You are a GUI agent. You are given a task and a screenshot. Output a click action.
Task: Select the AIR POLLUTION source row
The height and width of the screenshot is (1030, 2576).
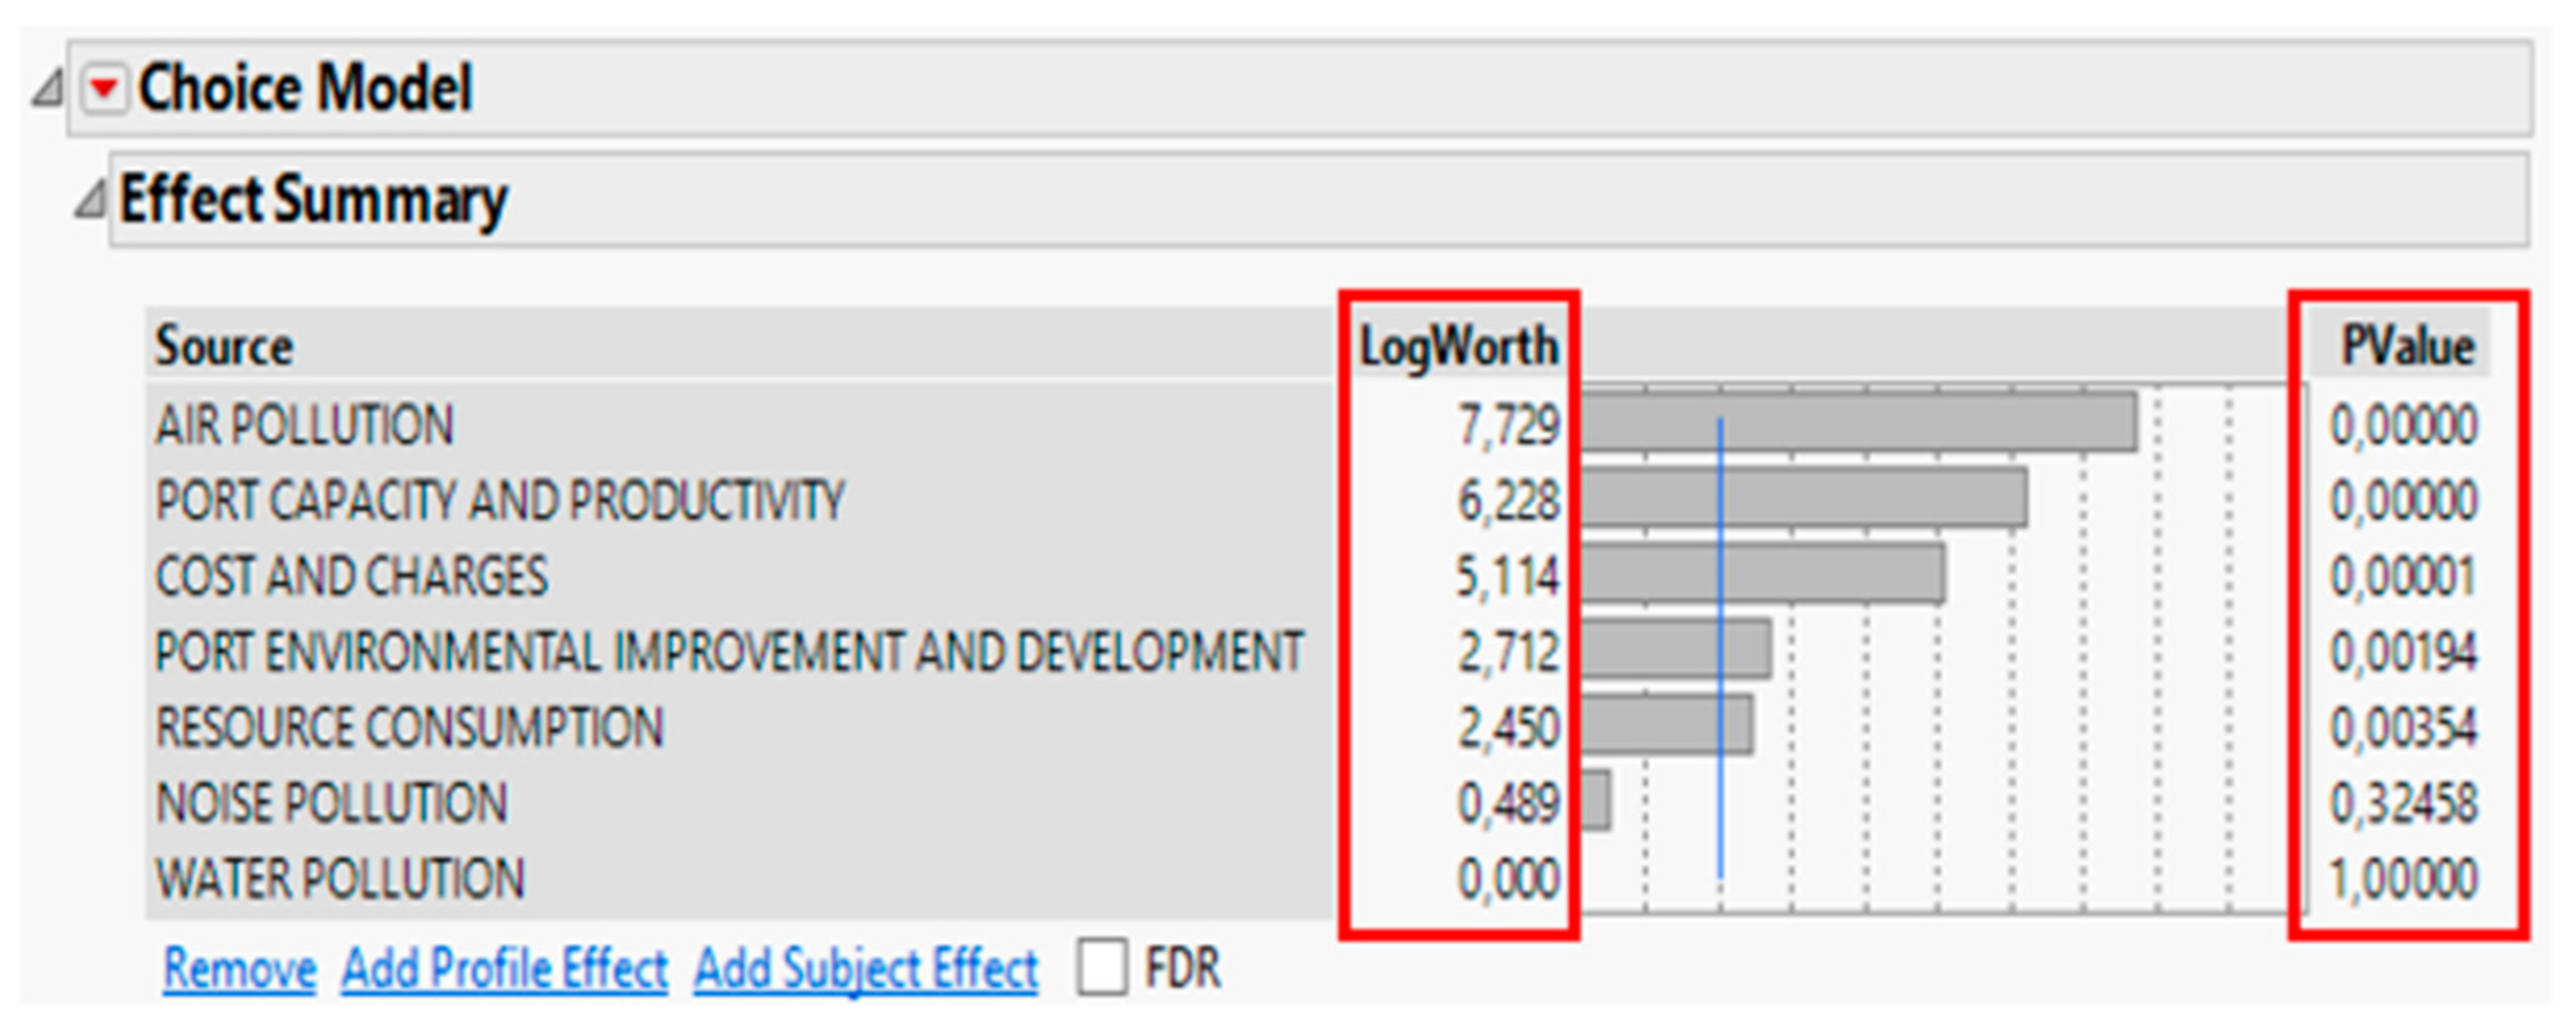[x=305, y=425]
